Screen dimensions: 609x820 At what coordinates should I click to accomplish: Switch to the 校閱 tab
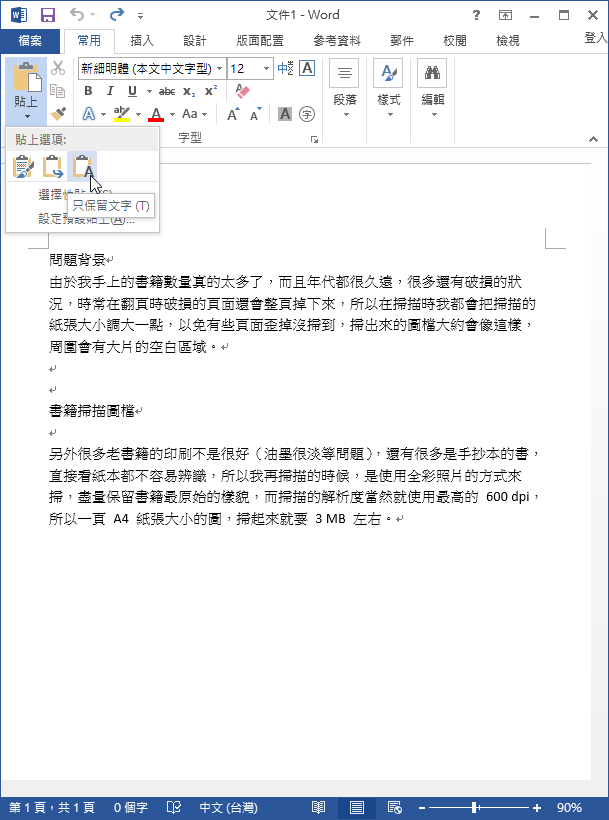pyautogui.click(x=454, y=40)
